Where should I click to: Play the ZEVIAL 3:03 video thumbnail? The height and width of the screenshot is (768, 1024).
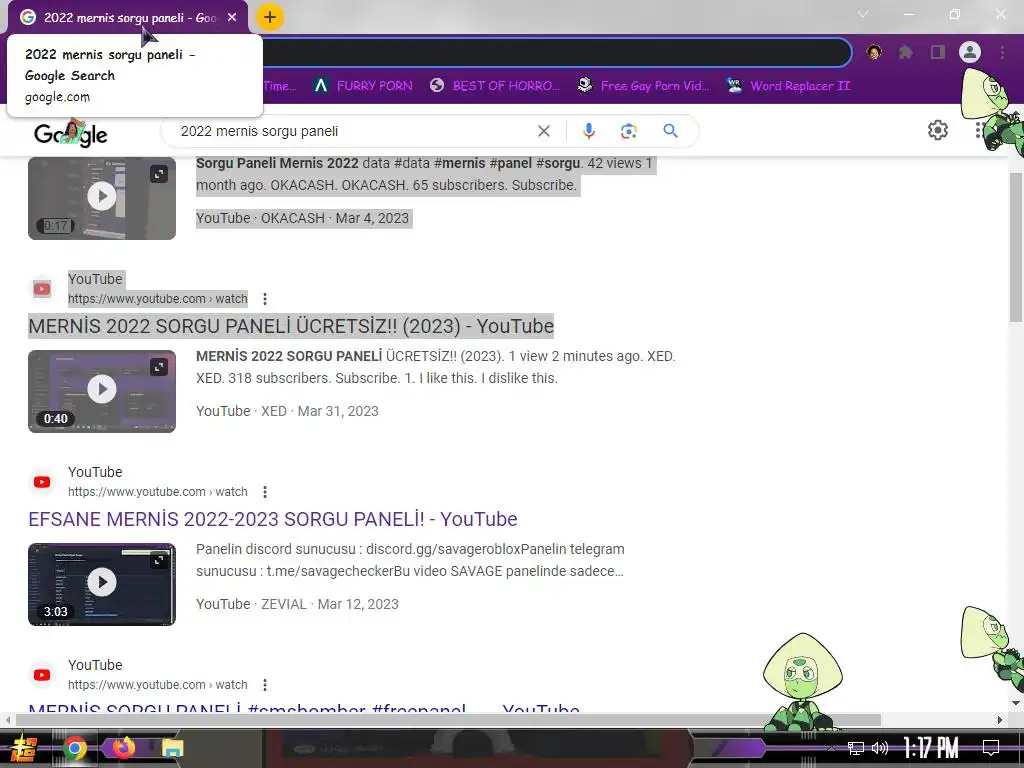(102, 584)
